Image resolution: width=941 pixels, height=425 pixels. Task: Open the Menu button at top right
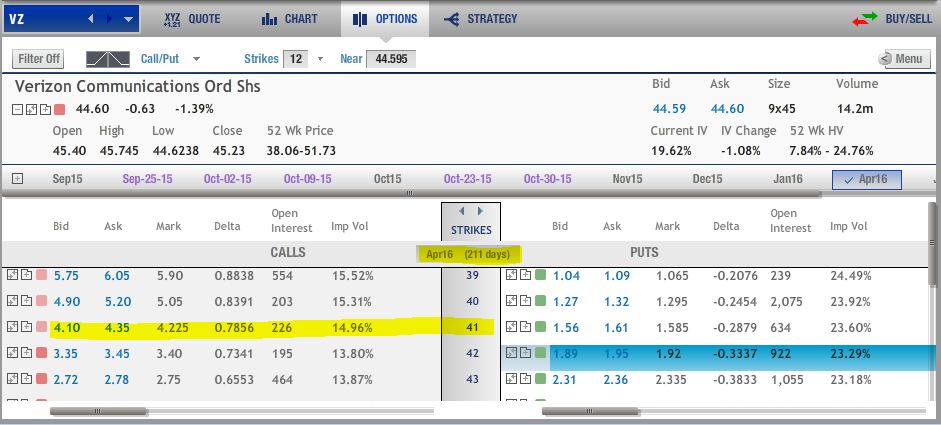pyautogui.click(x=904, y=59)
